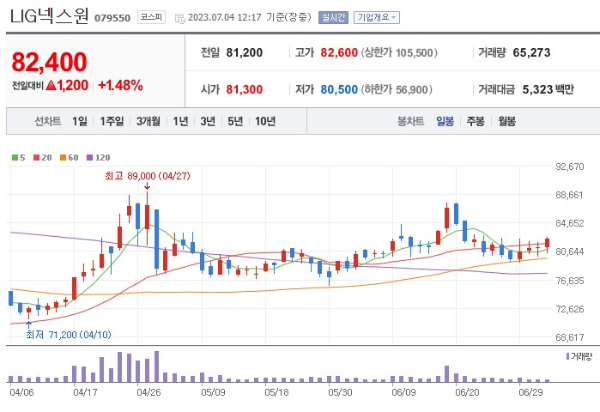The height and width of the screenshot is (412, 600).
Task: Select the 3년 line chart tab
Action: (208, 121)
